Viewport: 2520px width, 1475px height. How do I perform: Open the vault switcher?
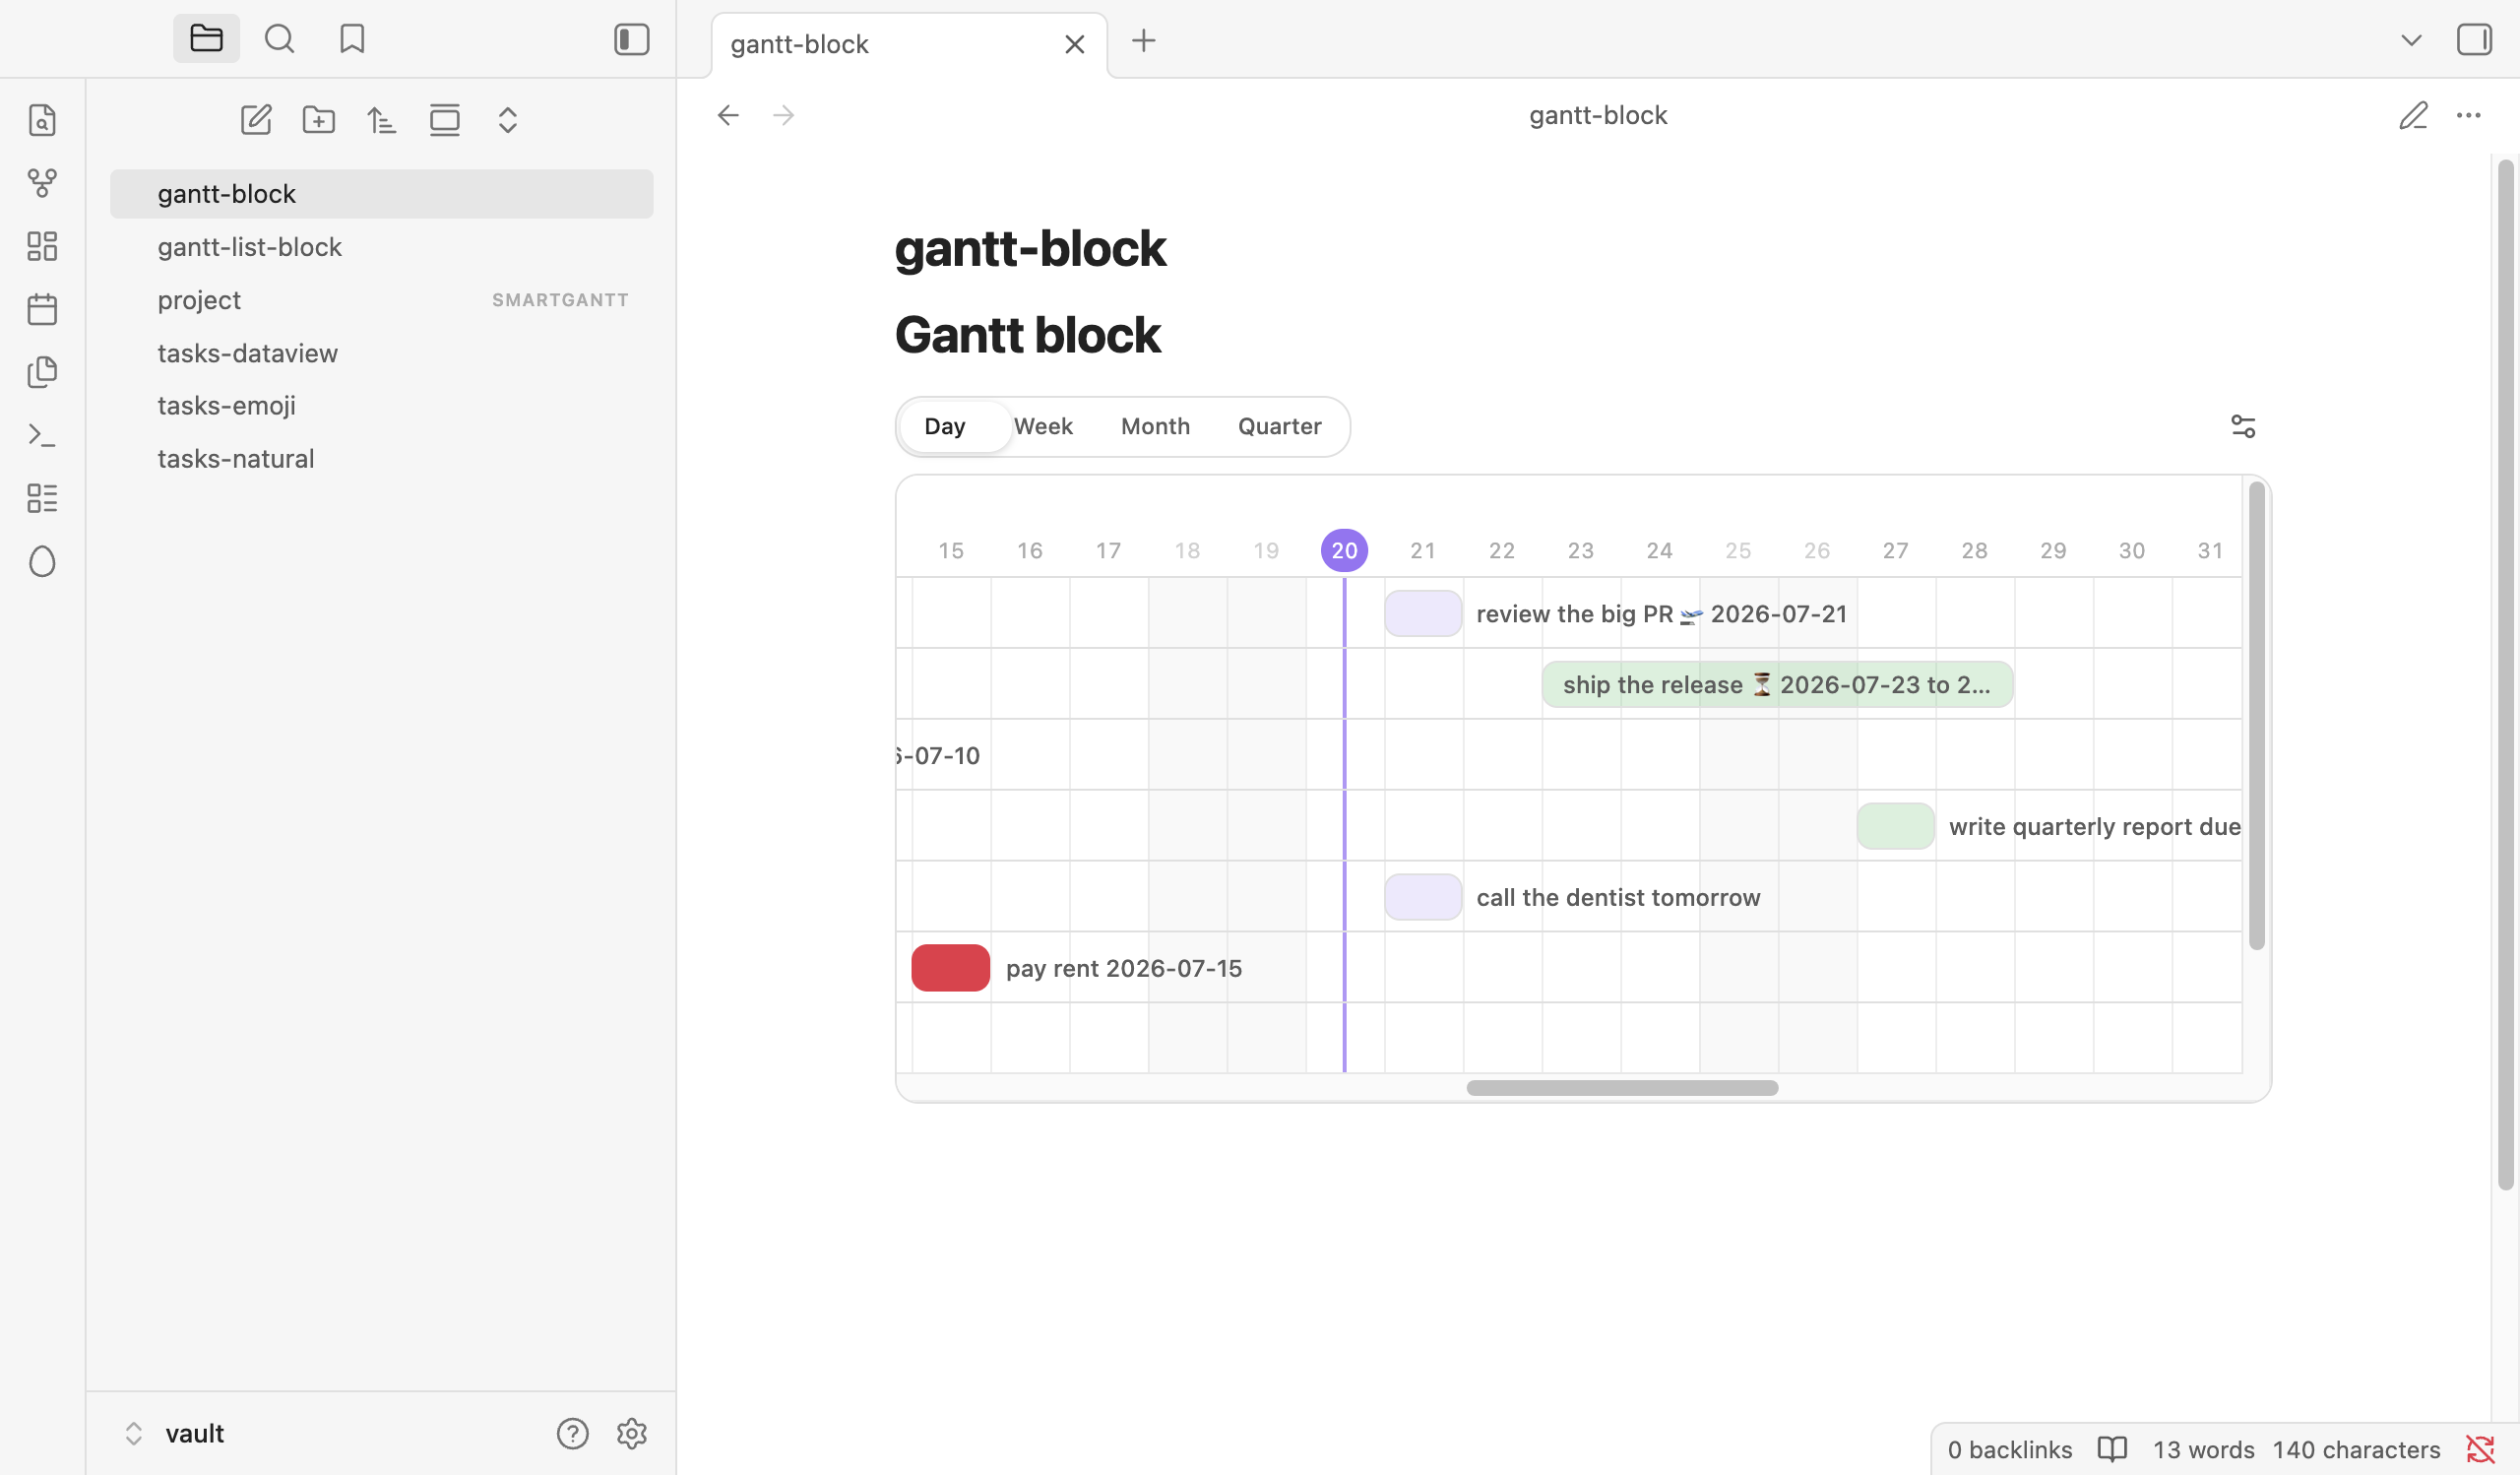coord(174,1434)
